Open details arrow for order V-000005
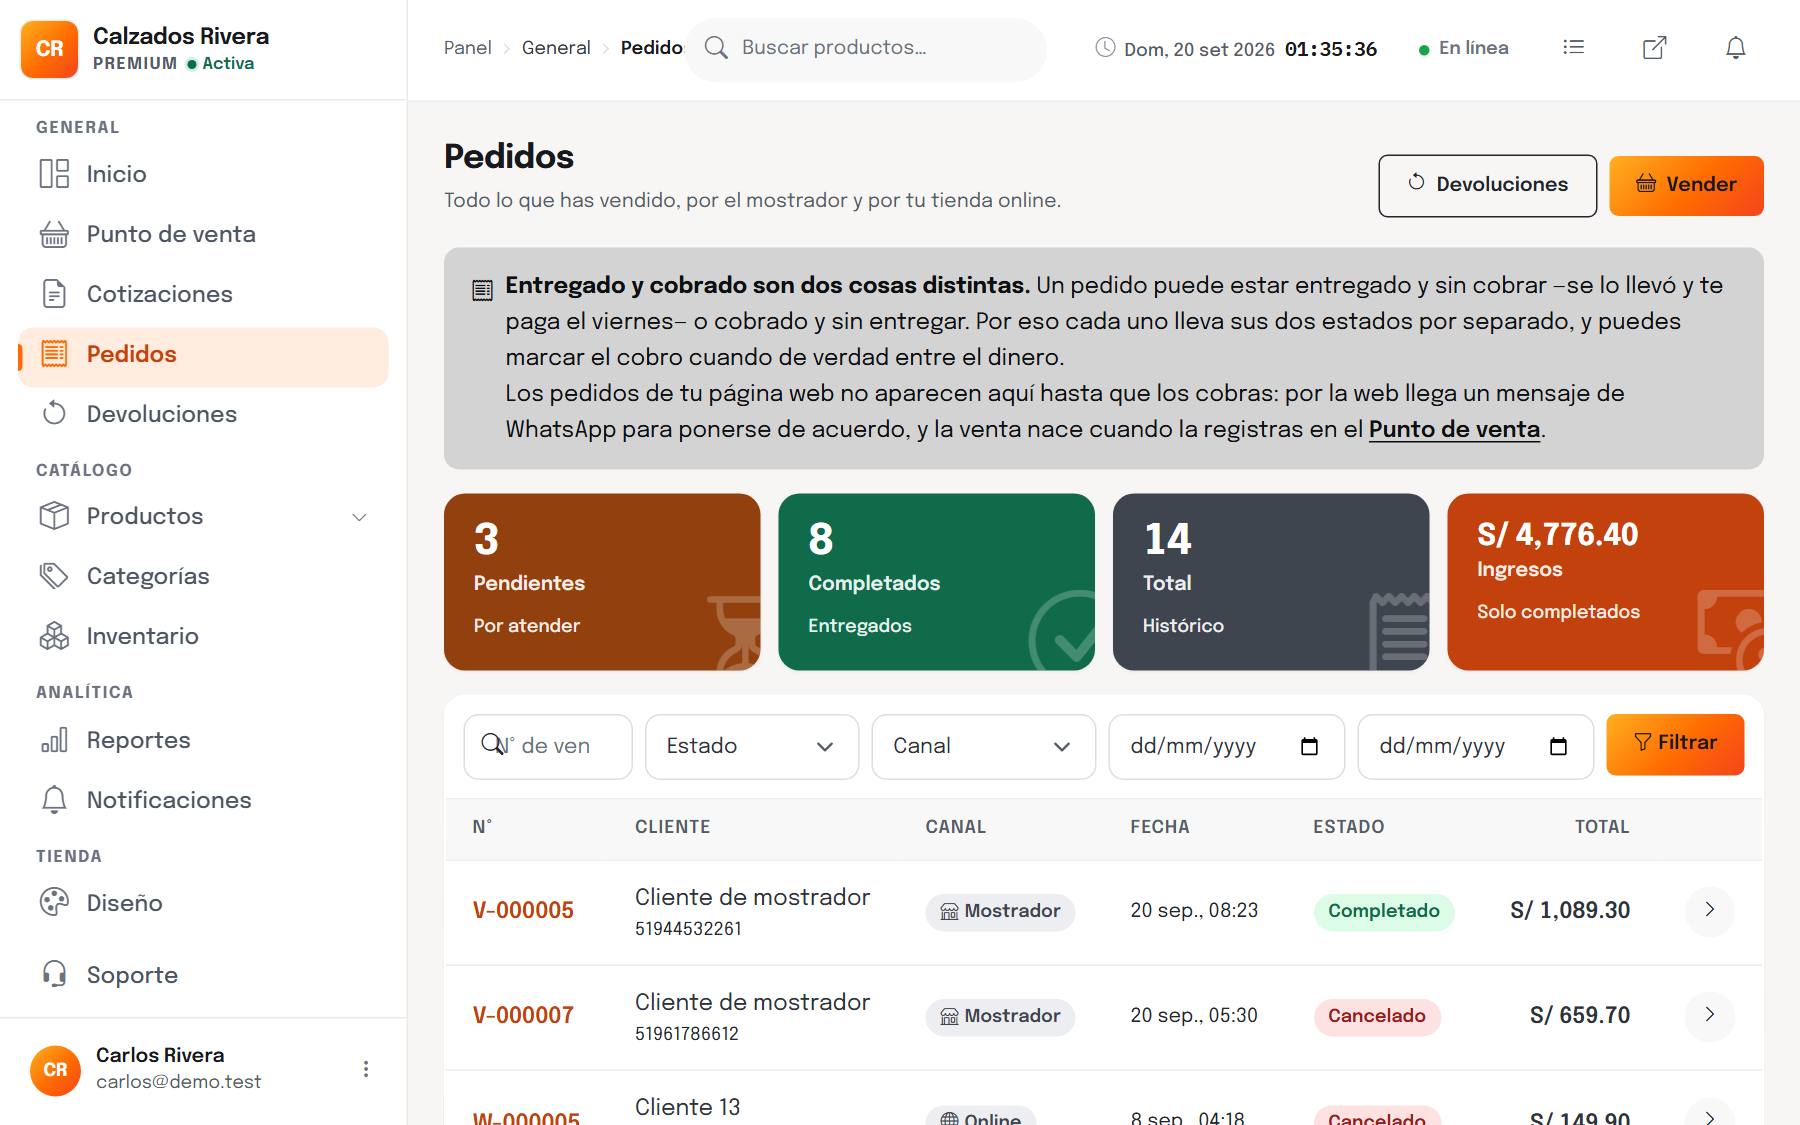 point(1710,910)
